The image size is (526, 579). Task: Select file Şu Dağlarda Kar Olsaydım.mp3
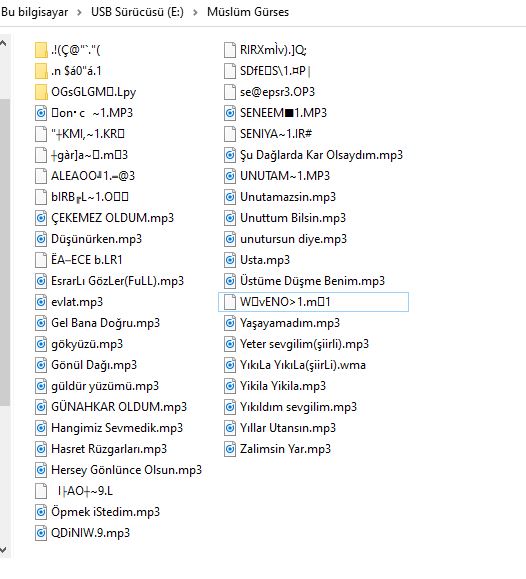pyautogui.click(x=313, y=155)
